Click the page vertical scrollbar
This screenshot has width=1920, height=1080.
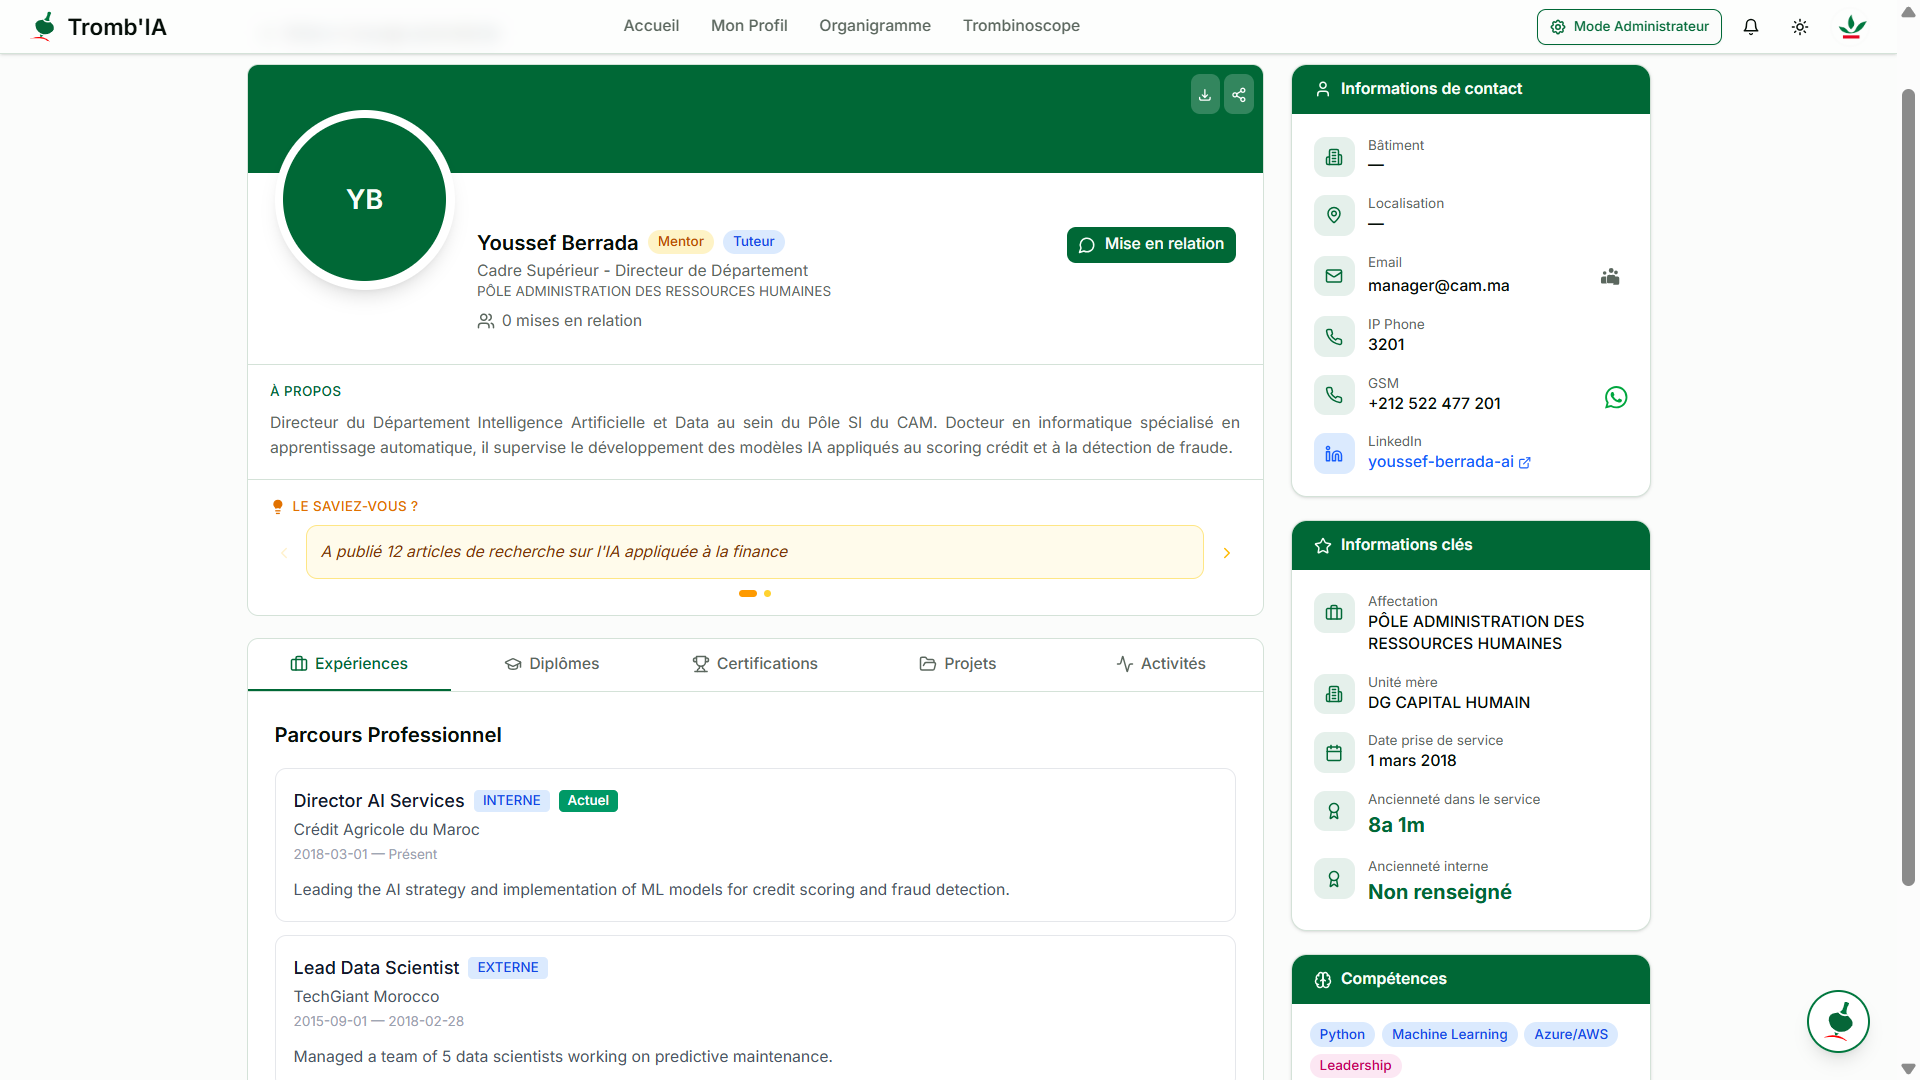pos(1908,487)
